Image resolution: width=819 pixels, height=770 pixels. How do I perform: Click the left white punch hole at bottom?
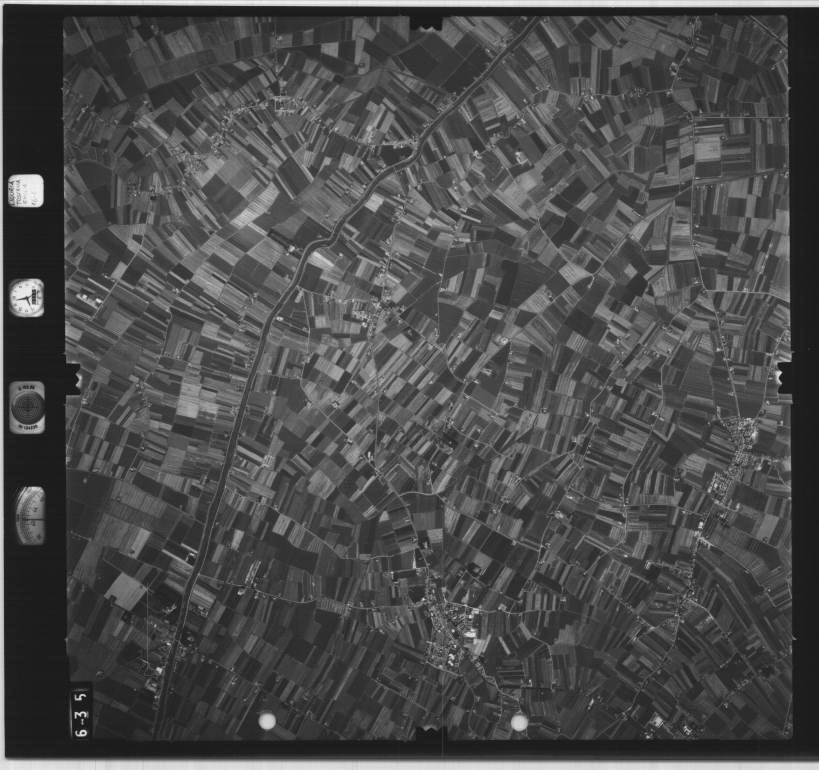click(x=267, y=720)
